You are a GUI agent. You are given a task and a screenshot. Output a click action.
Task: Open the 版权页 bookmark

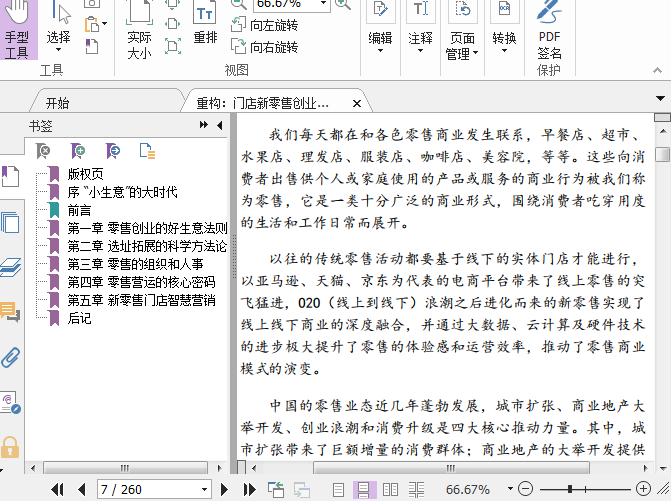pyautogui.click(x=85, y=174)
